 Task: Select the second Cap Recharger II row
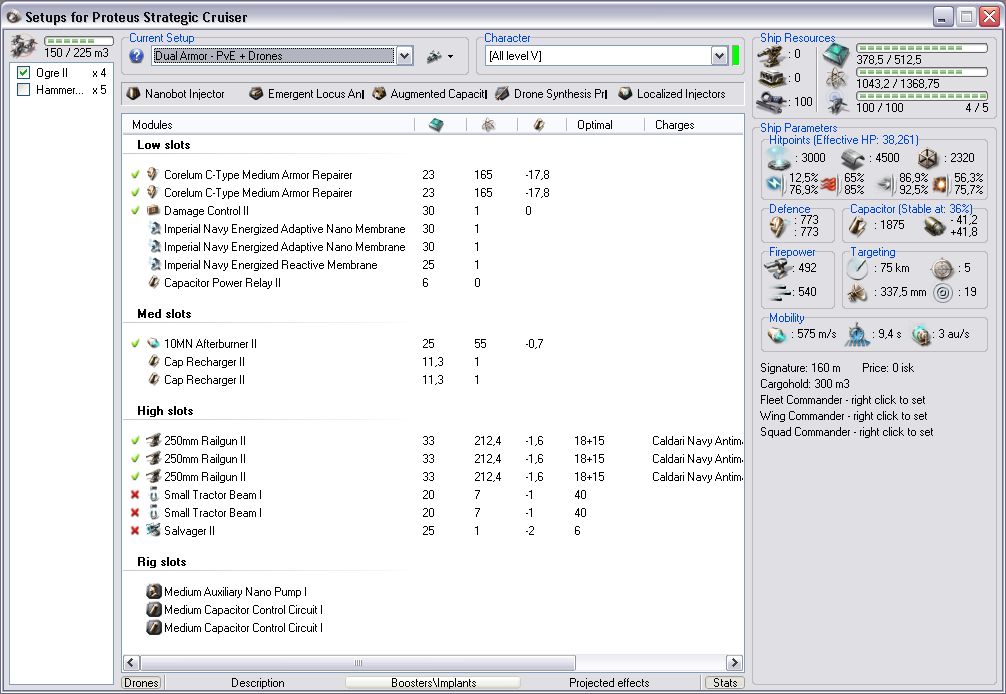(x=204, y=380)
